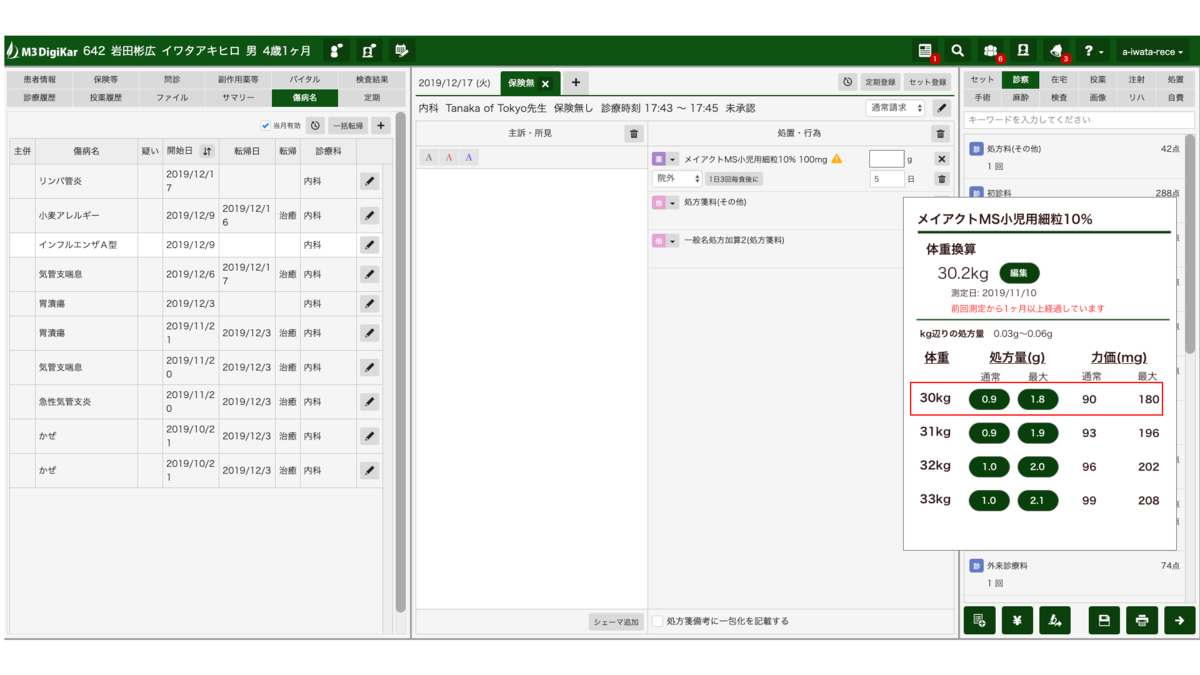
Task: Switch to the 患者情報 tab
Action: point(40,79)
